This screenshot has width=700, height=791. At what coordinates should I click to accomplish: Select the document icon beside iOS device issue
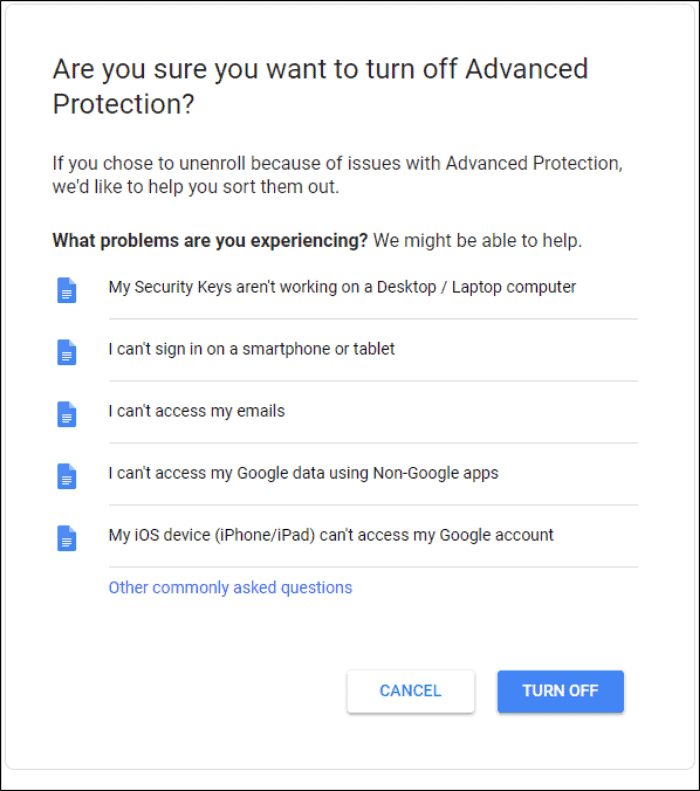pos(67,538)
